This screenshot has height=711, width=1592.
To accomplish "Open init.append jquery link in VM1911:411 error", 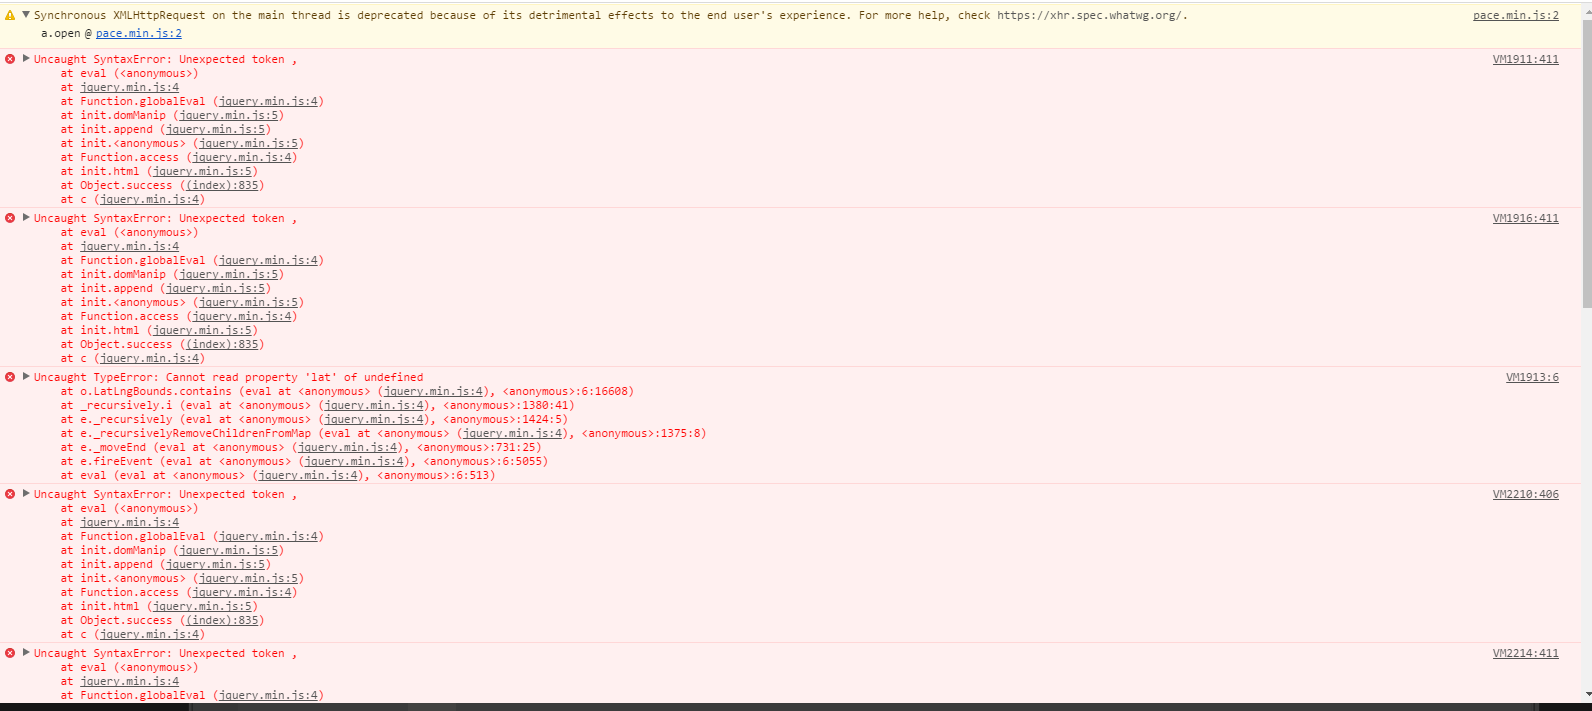I will coord(216,129).
